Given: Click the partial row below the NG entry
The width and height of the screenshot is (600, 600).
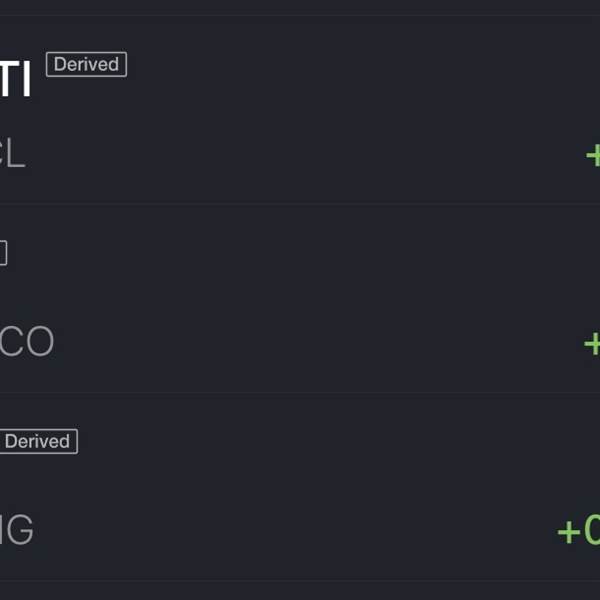Looking at the screenshot, I should point(300,591).
